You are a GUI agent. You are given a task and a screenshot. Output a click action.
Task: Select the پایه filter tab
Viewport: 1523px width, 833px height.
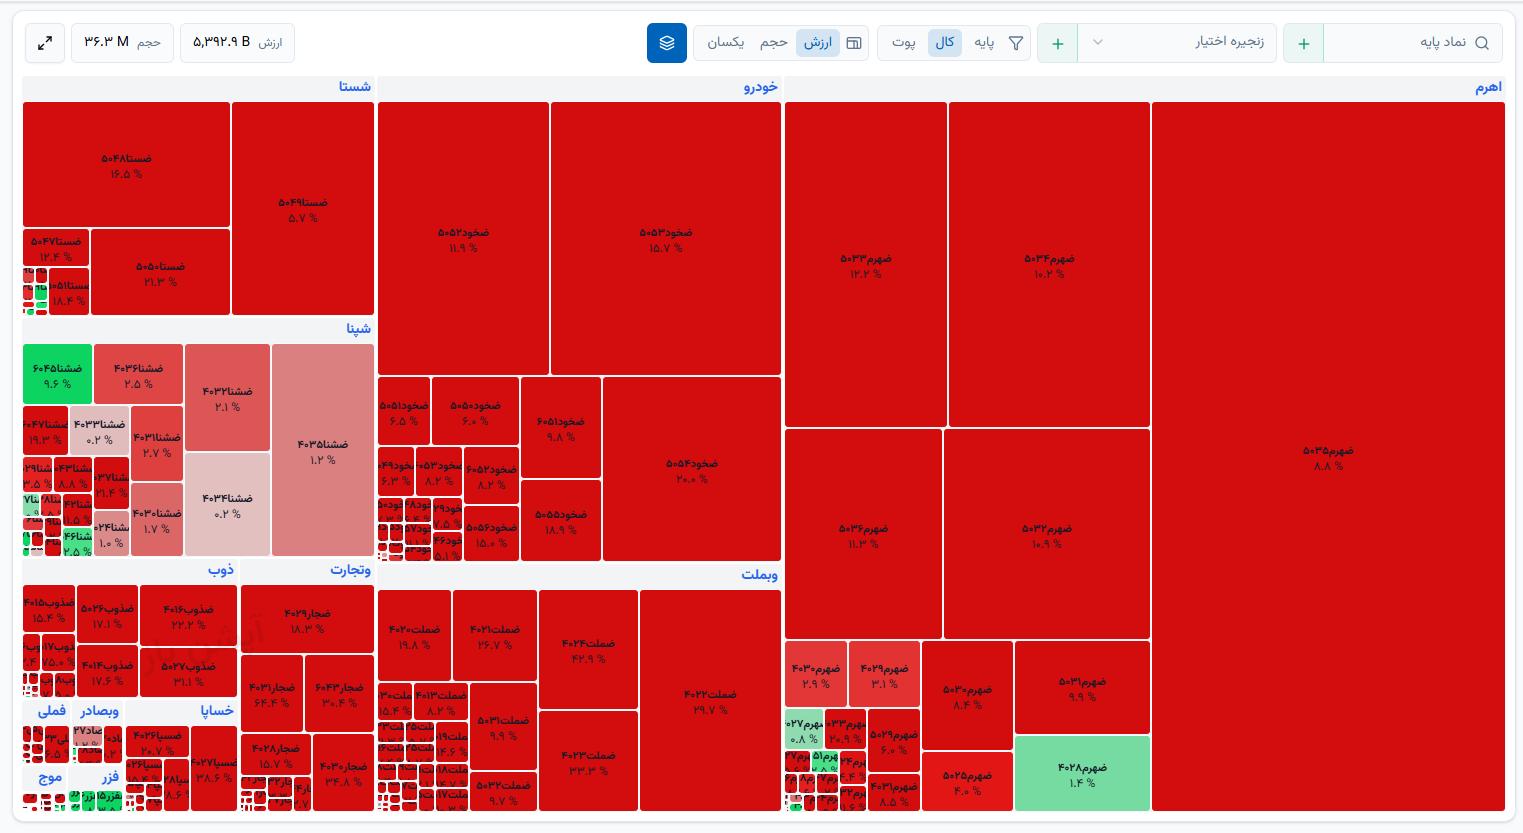[x=985, y=43]
